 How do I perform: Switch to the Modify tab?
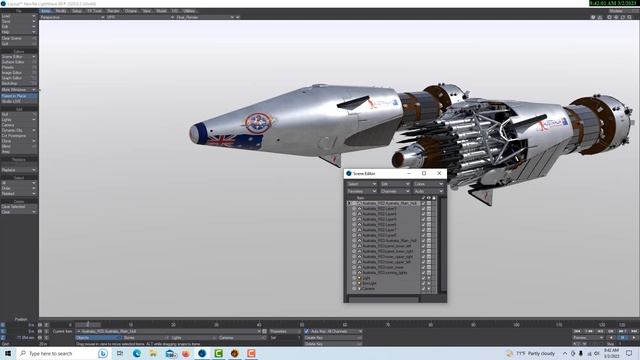[61, 11]
